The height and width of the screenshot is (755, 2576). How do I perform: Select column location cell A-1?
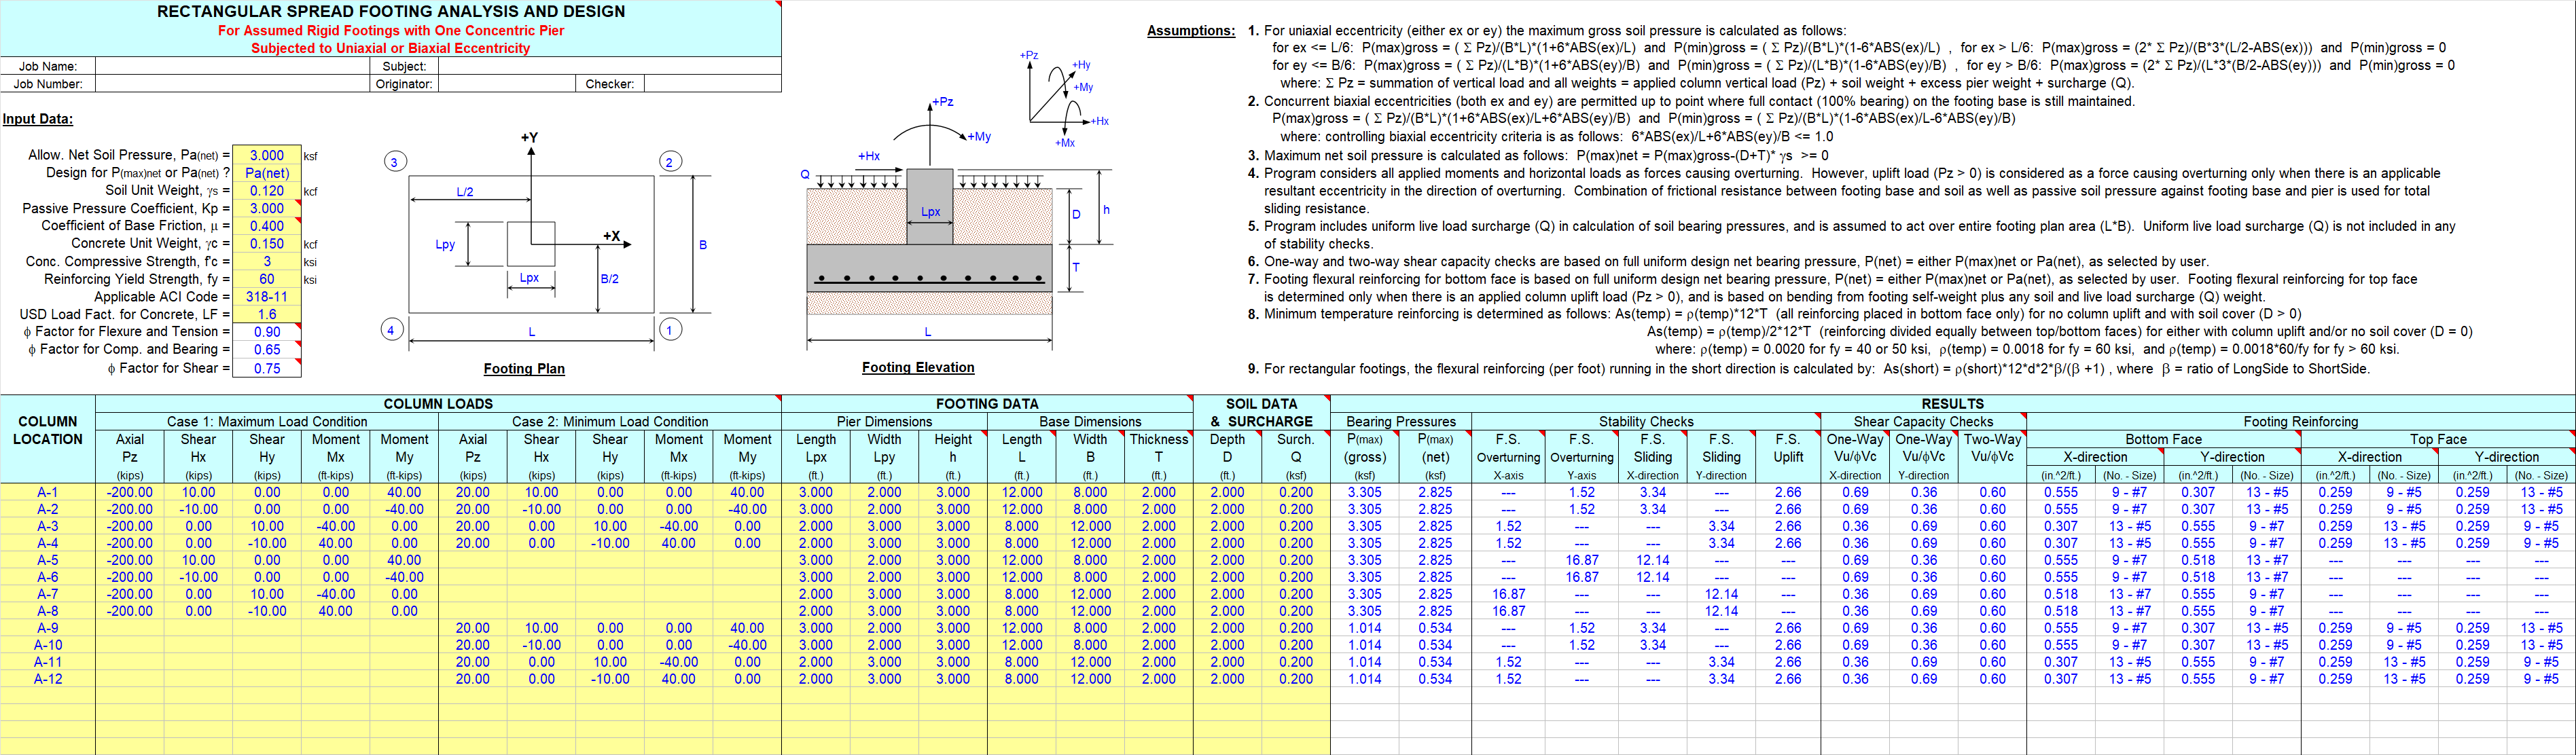pos(48,492)
